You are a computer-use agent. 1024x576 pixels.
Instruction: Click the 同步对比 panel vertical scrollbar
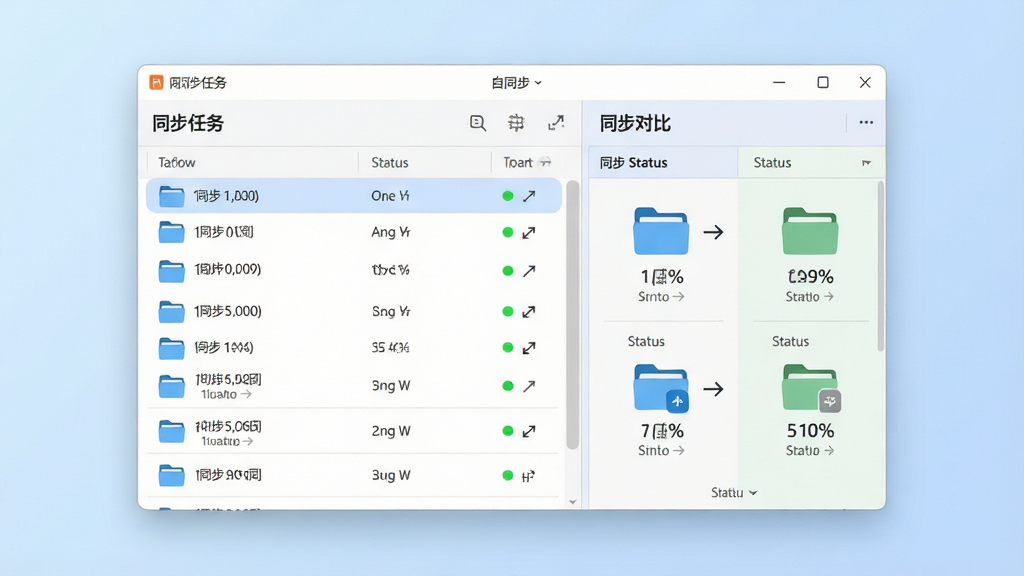pyautogui.click(x=880, y=266)
